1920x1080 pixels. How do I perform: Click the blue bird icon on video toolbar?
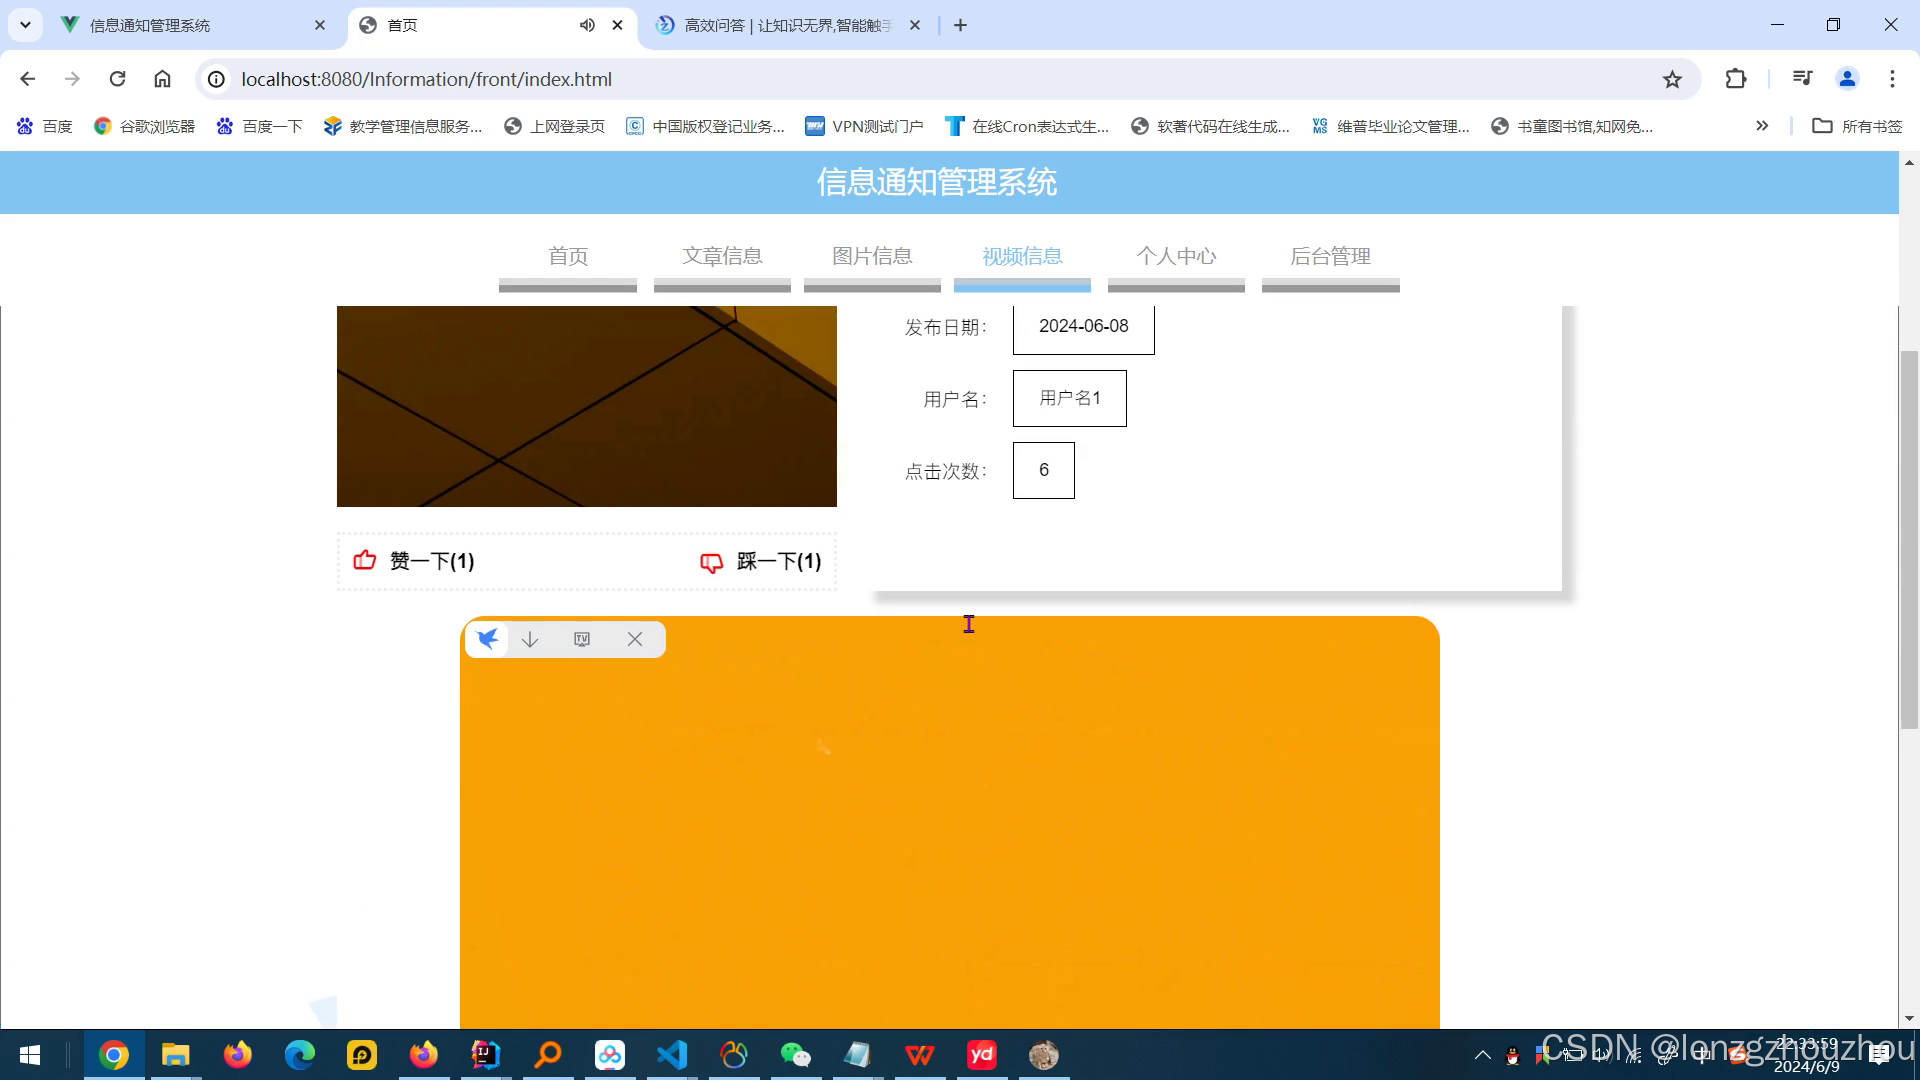[x=488, y=639]
